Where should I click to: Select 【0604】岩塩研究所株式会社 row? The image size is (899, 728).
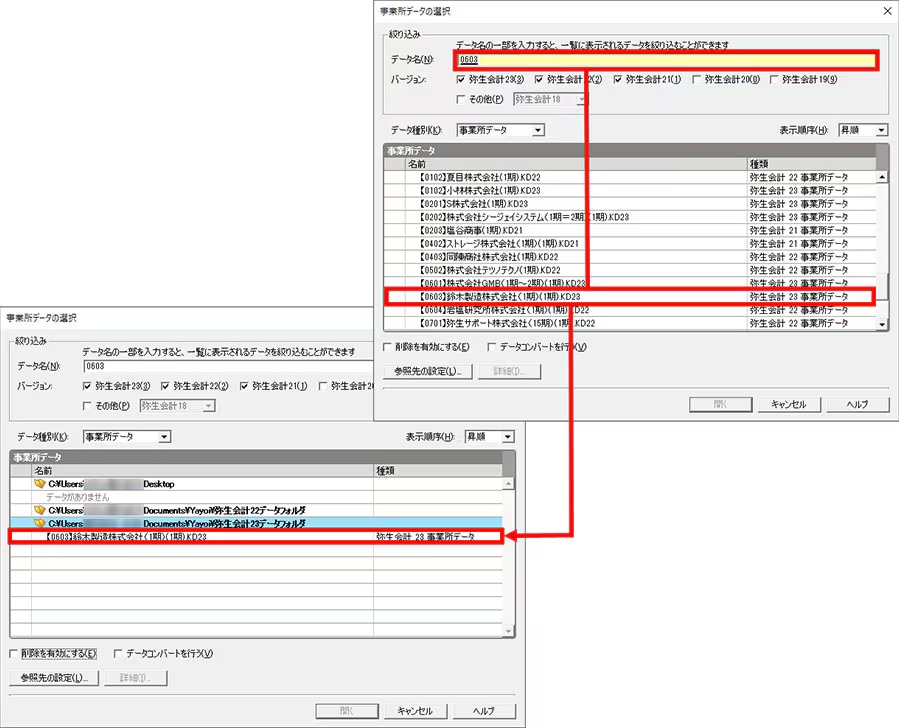click(x=630, y=310)
